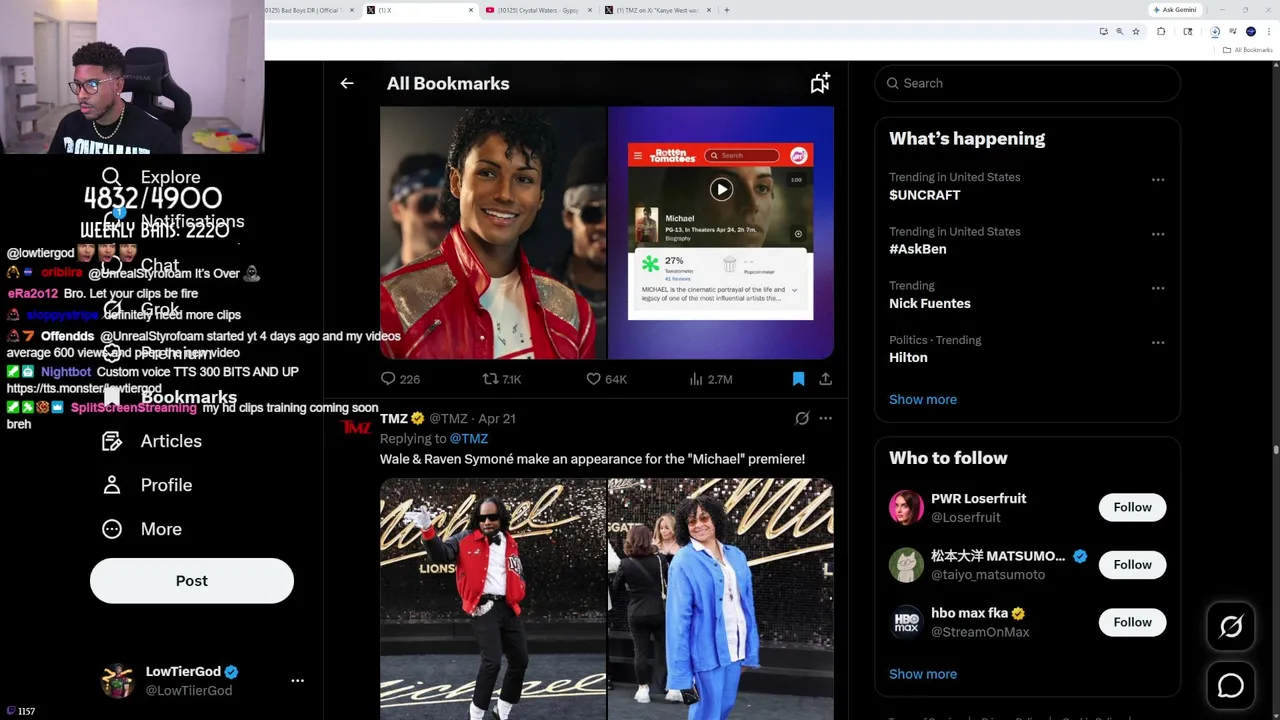Open hbo max account avatar
Screen dimensions: 1280x720
[x=907, y=622]
